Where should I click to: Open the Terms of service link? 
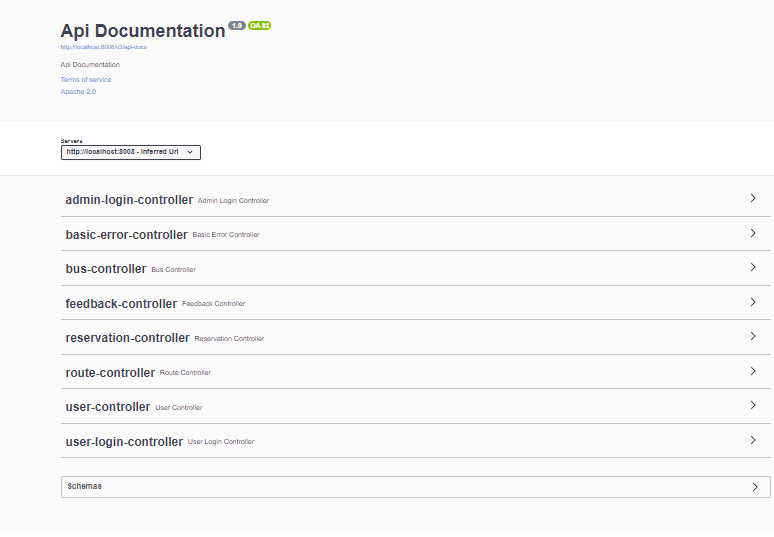click(x=86, y=79)
